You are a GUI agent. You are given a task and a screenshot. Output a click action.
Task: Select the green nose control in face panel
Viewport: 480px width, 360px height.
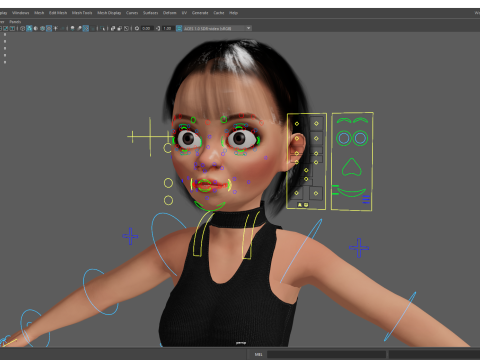351,167
